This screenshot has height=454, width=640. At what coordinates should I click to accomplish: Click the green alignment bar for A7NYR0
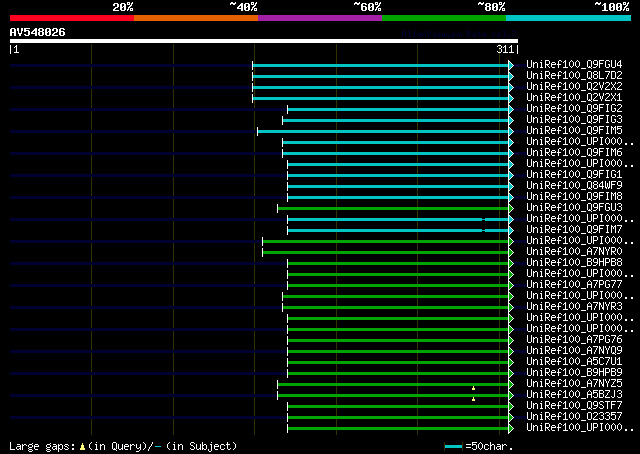(x=385, y=253)
